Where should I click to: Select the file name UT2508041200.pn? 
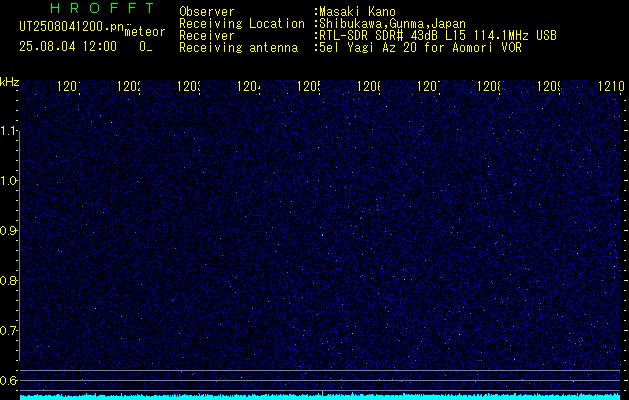coord(72,27)
